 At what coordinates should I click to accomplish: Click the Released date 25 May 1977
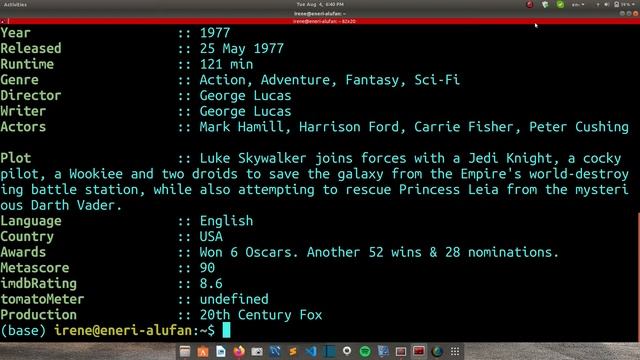pos(242,49)
